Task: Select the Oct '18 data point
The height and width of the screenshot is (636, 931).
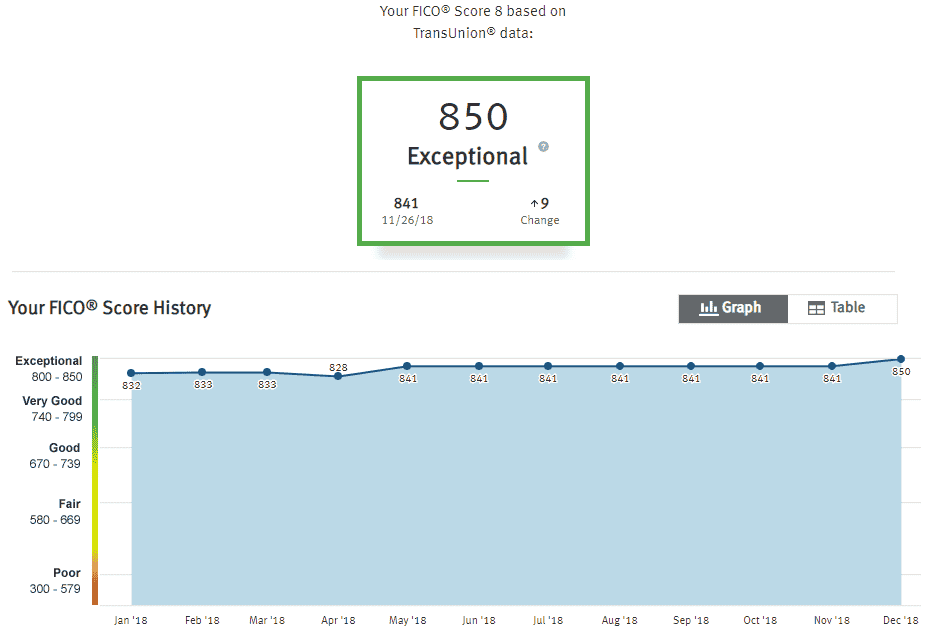Action: pos(759,366)
